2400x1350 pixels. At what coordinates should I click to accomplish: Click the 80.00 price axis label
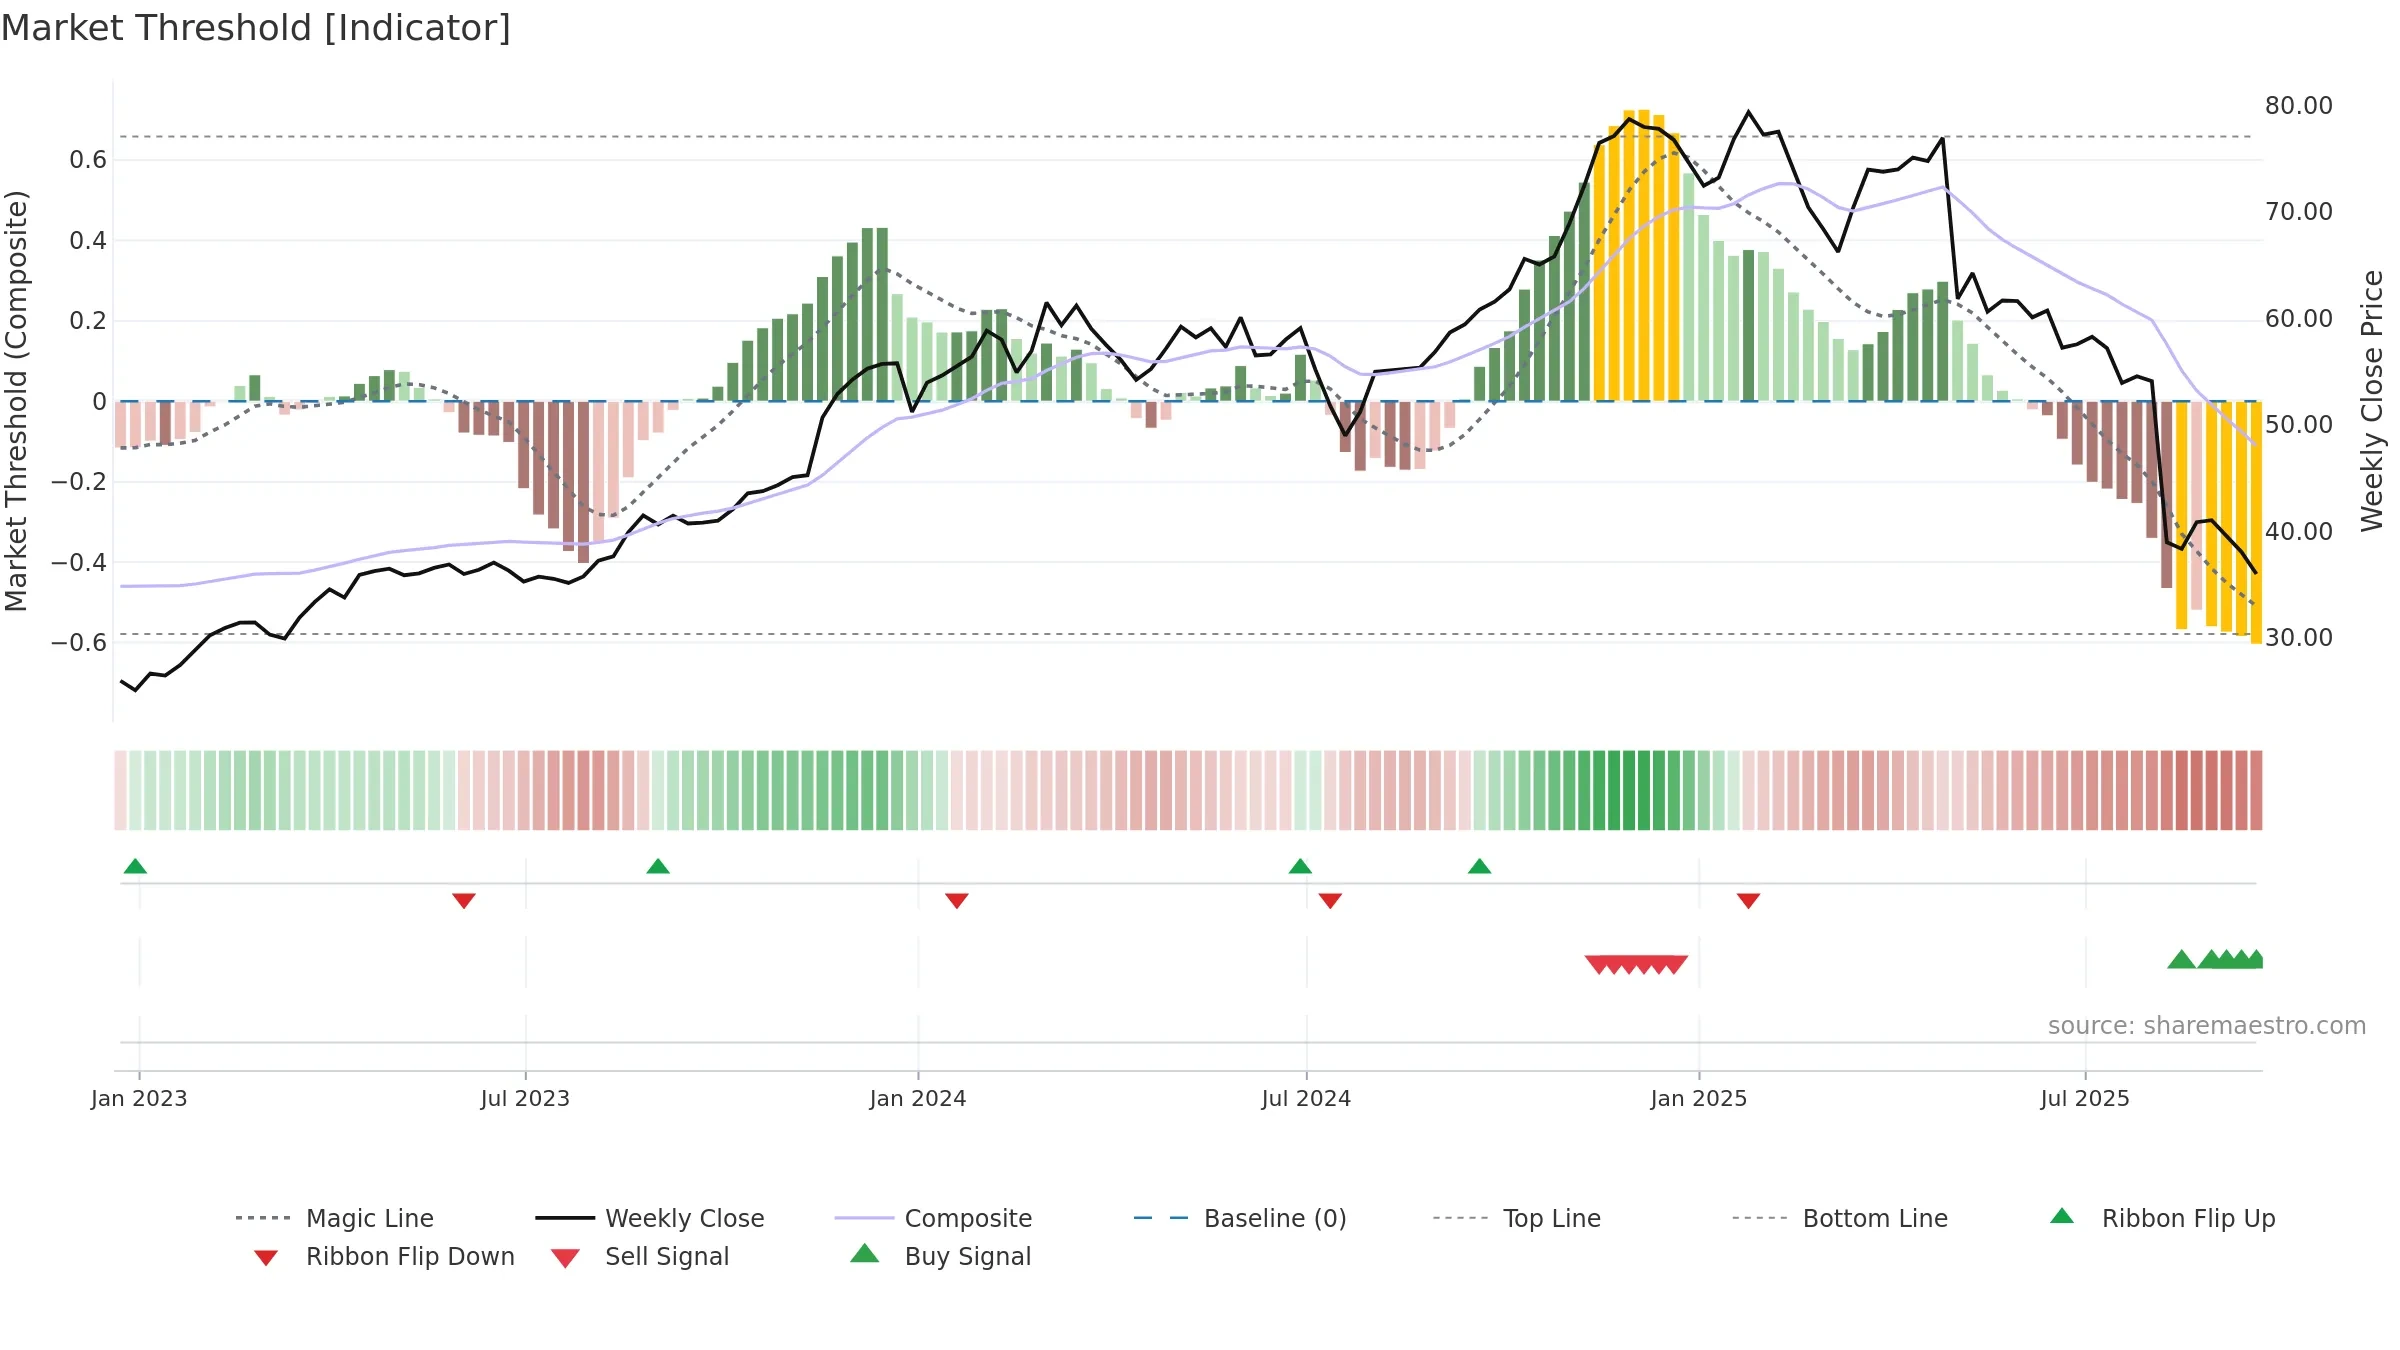tap(2299, 106)
